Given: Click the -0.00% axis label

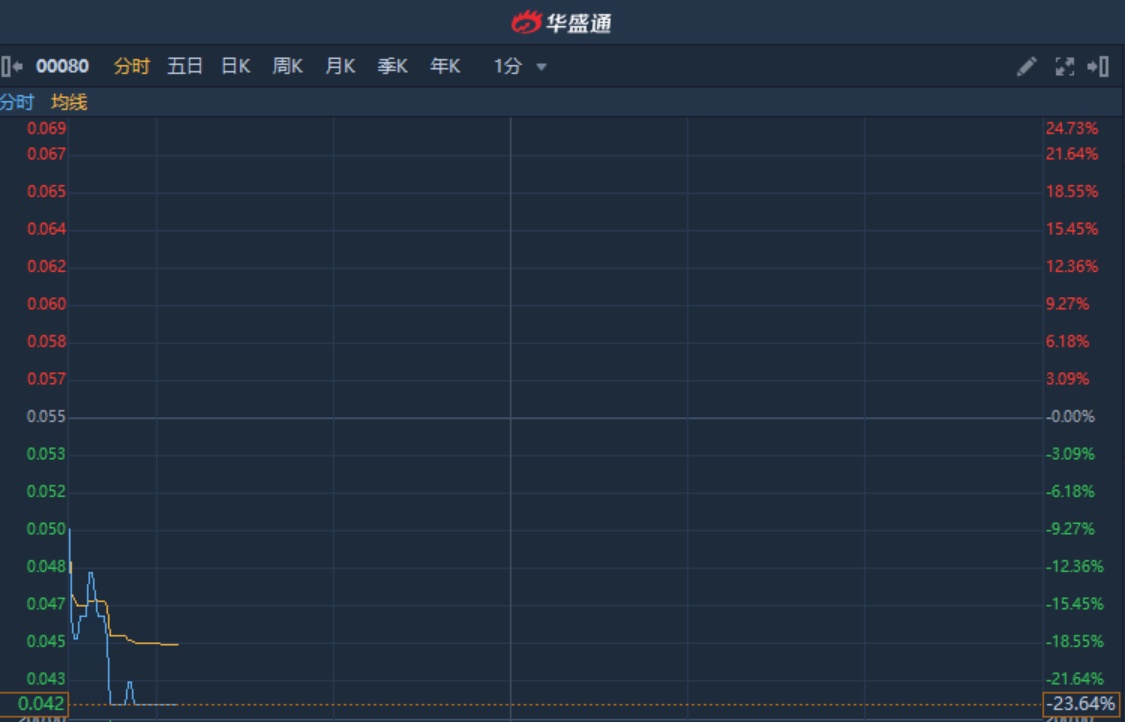Looking at the screenshot, I should pyautogui.click(x=1070, y=416).
